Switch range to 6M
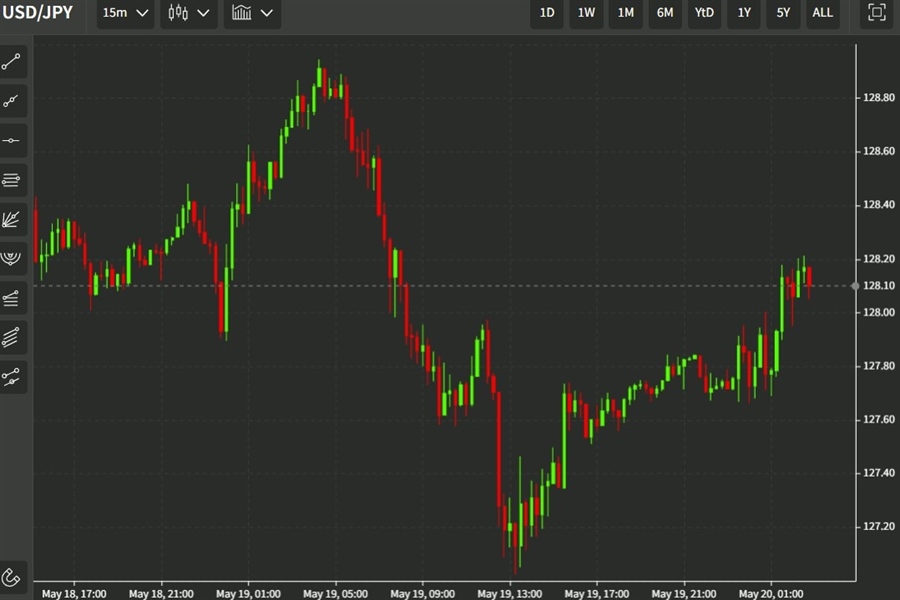Image resolution: width=900 pixels, height=600 pixels. [665, 13]
